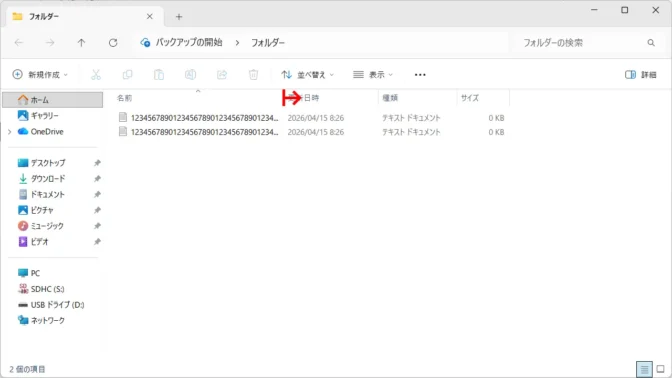Click the Share icon in toolbar

222,75
